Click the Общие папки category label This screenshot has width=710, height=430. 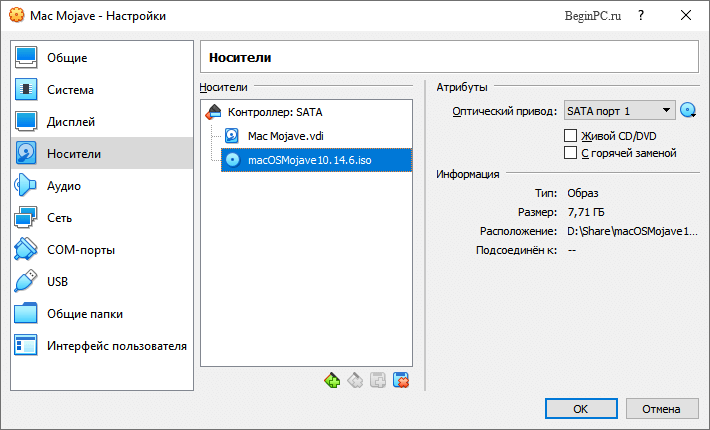click(x=85, y=314)
